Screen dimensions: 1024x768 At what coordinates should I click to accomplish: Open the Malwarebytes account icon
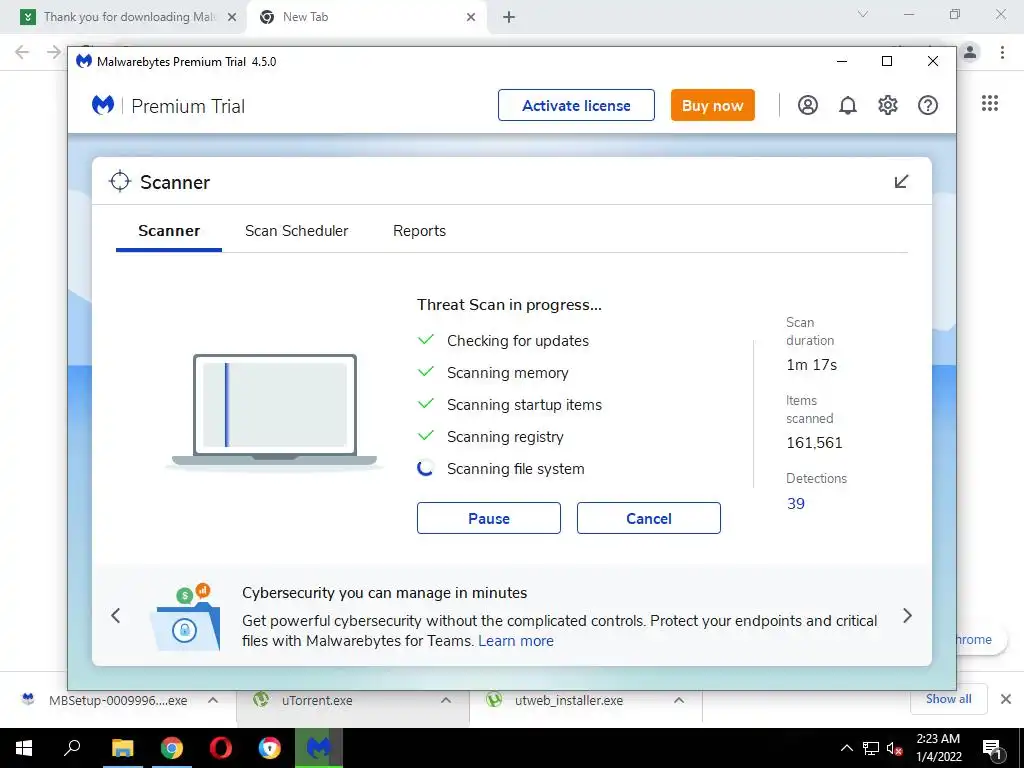(807, 105)
